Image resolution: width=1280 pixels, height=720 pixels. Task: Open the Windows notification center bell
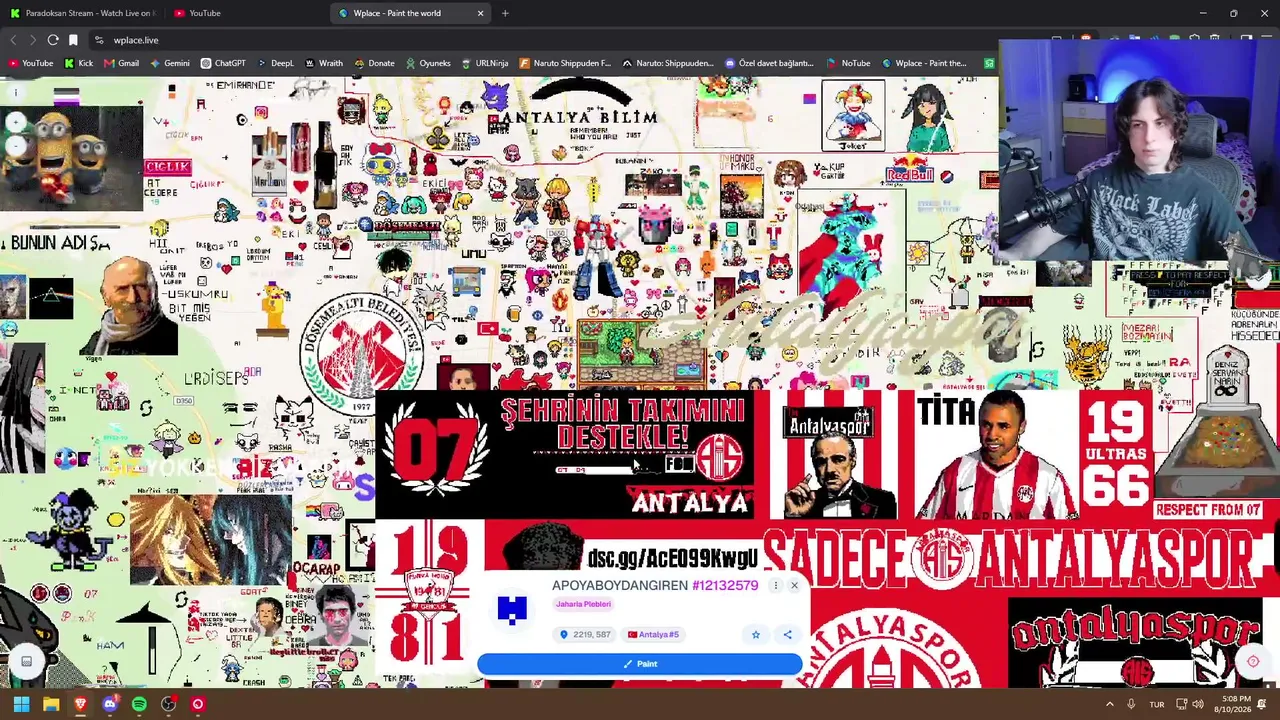tap(1262, 704)
